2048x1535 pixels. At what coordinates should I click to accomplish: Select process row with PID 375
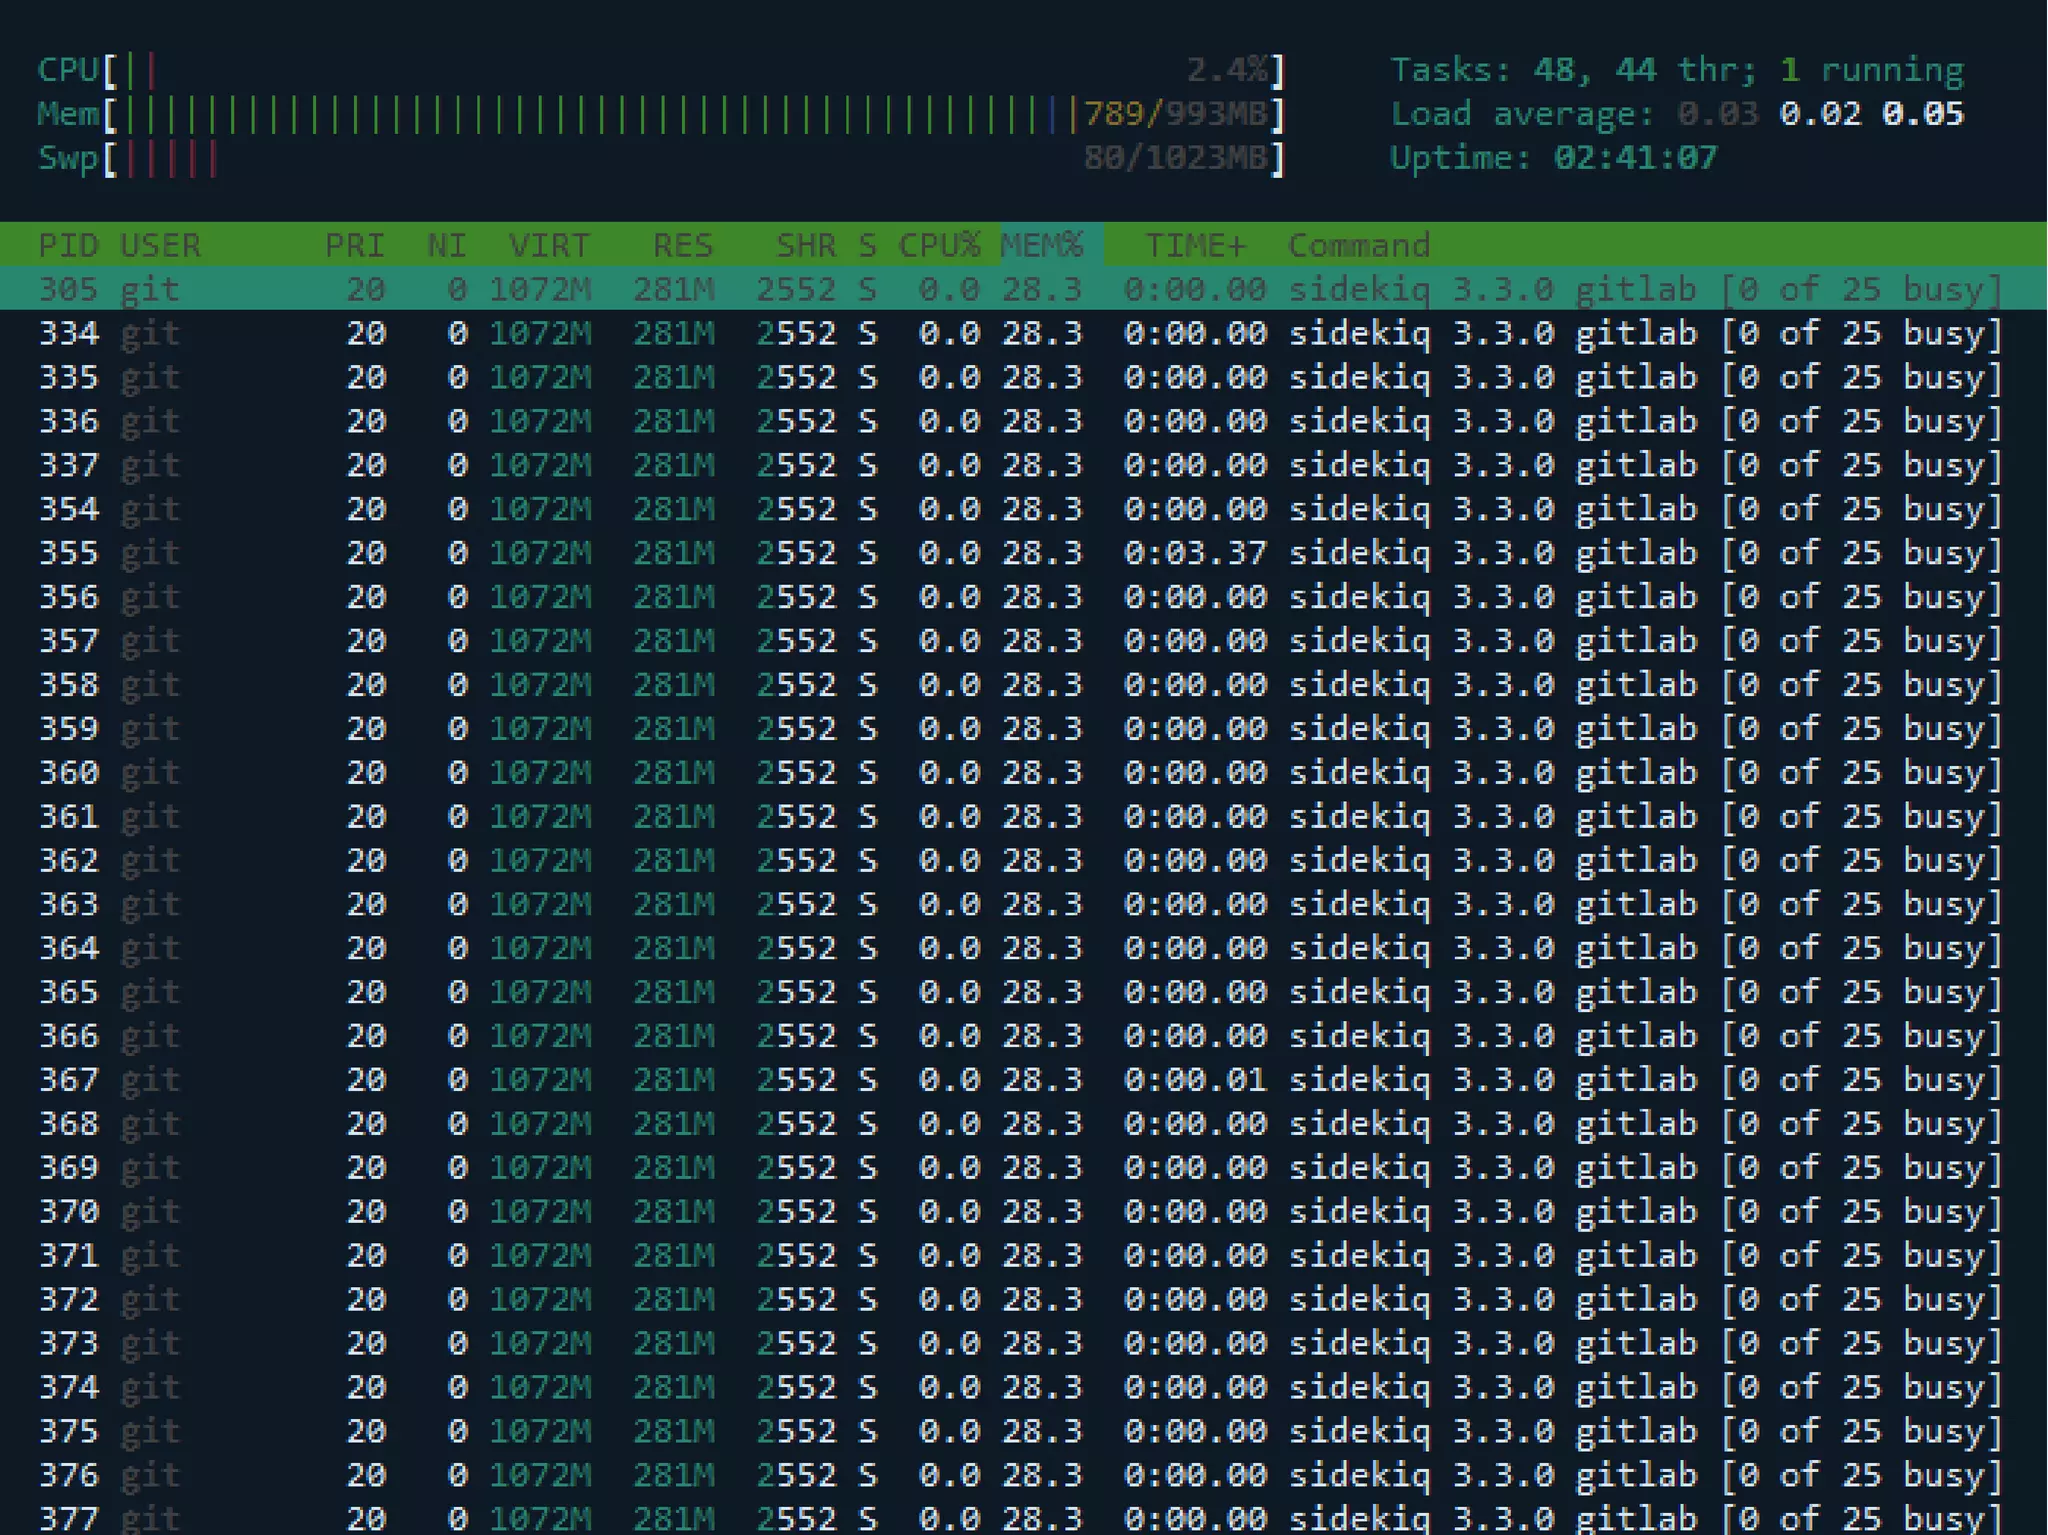point(1023,1432)
